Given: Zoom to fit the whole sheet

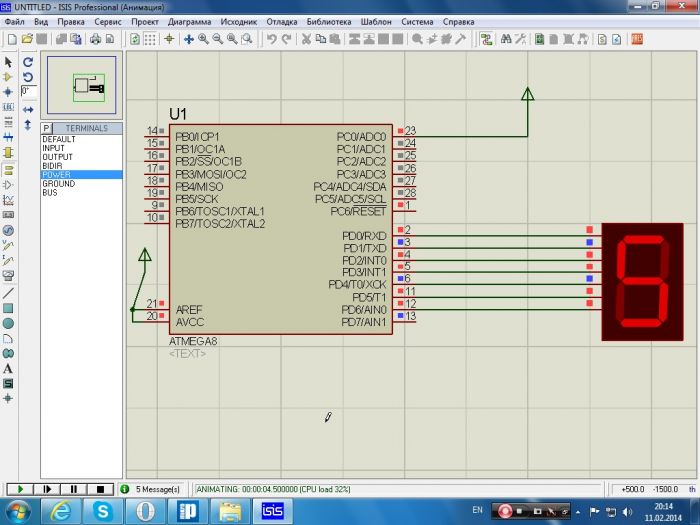Looking at the screenshot, I should tap(232, 39).
